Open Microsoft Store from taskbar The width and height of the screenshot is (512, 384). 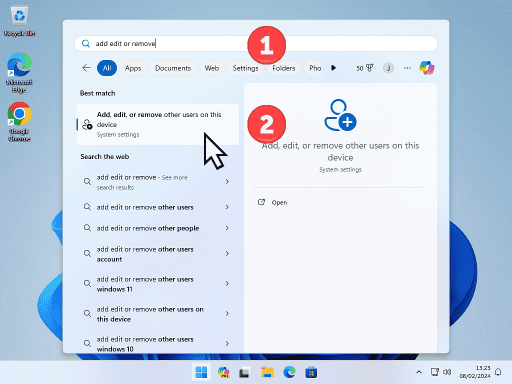pyautogui.click(x=311, y=372)
